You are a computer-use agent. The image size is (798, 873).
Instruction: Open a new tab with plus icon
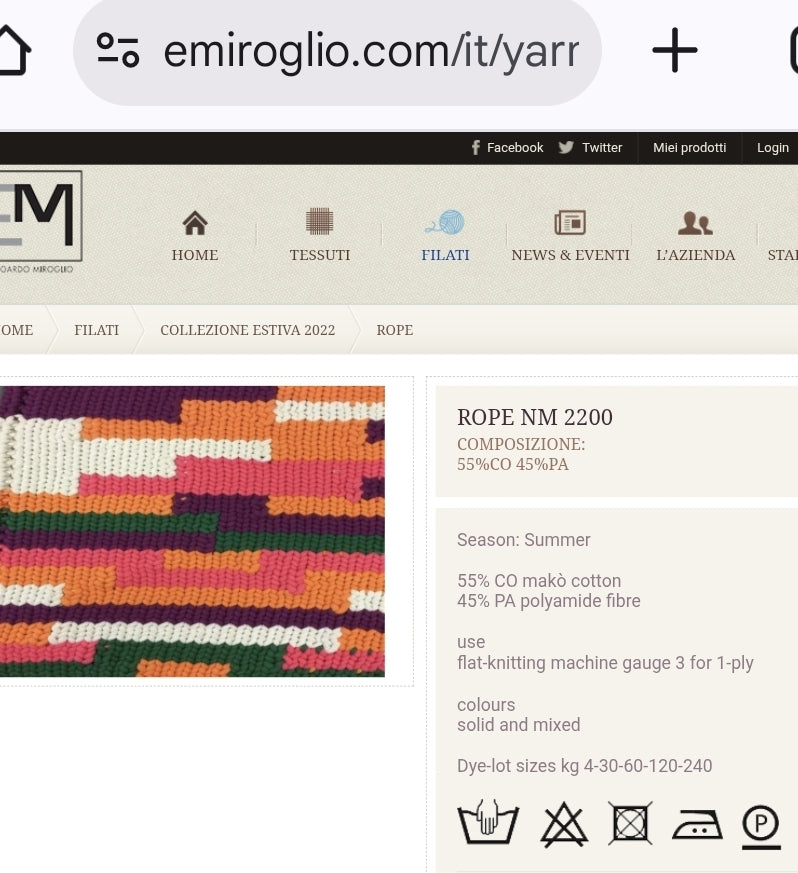[674, 50]
